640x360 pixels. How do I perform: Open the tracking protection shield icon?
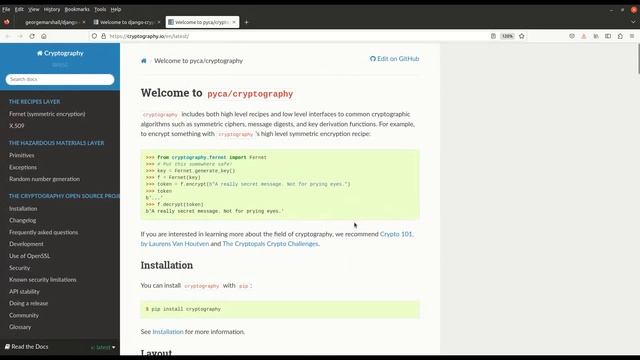click(94, 36)
